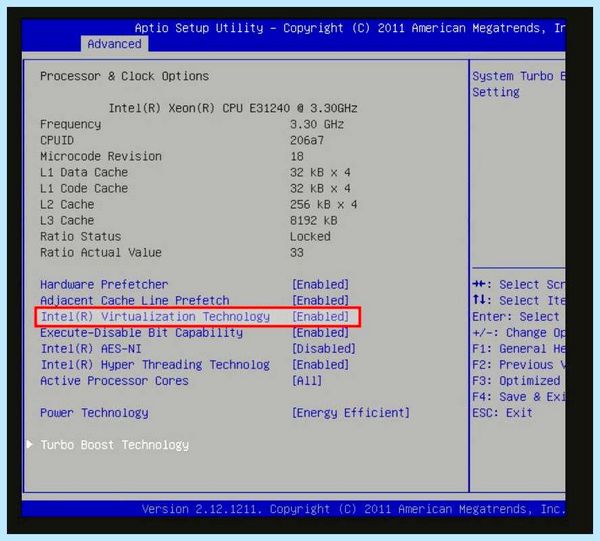600x541 pixels.
Task: Click the L3 Cache label
Action: [67, 221]
